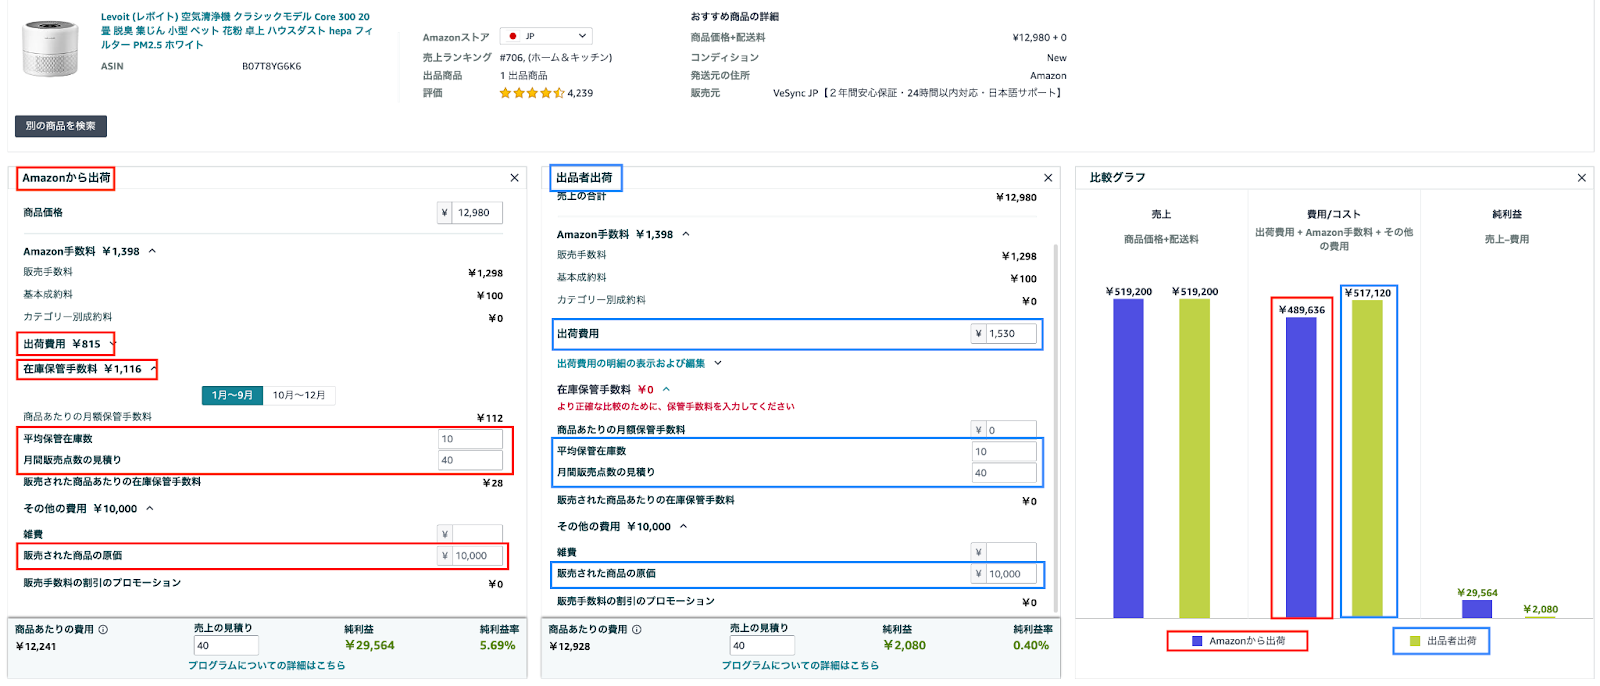Click the blue net profit bar ¥29,564
This screenshot has width=1600, height=686.
[x=1476, y=608]
